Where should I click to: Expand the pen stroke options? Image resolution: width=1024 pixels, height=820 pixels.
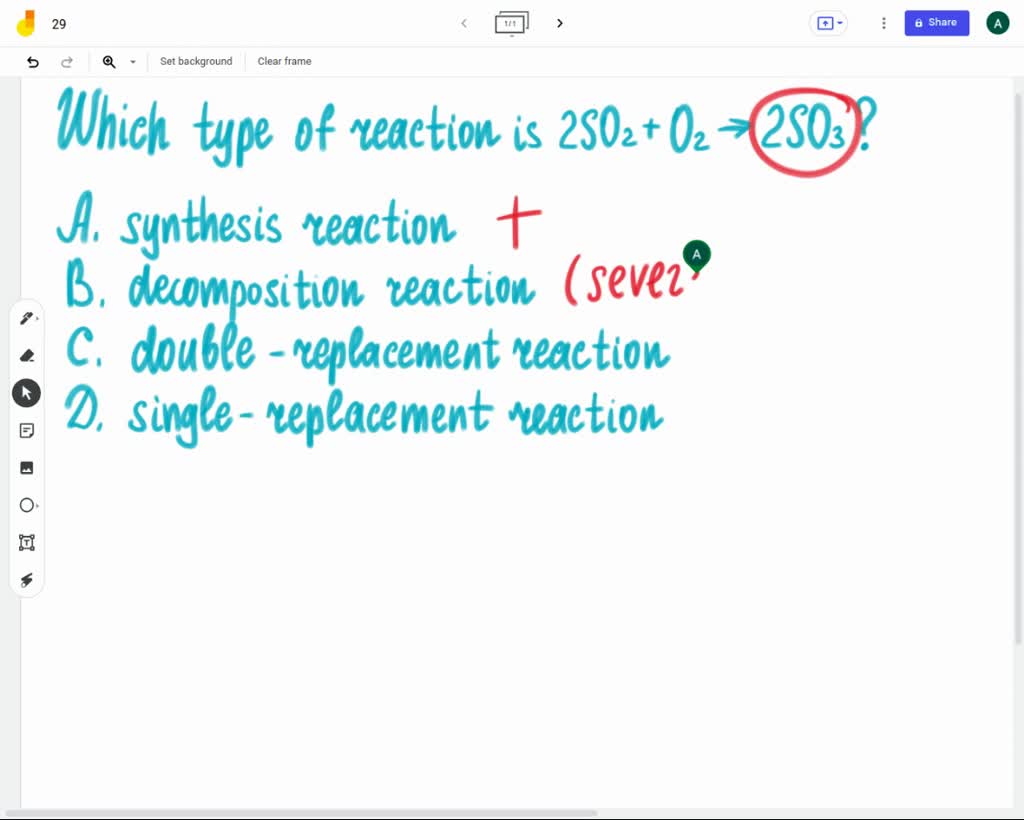pos(40,318)
